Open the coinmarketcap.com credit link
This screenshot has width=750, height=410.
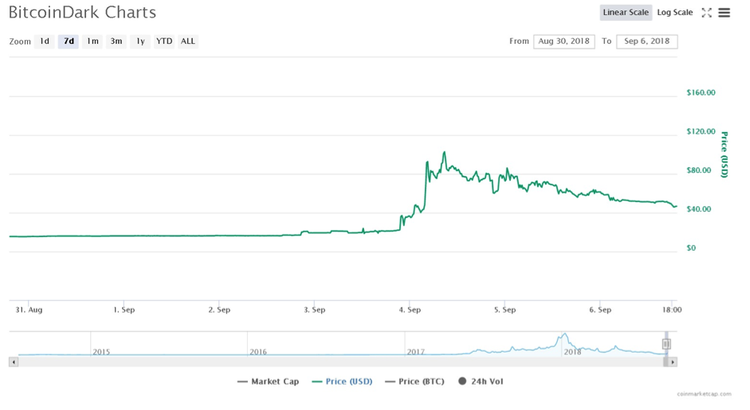coord(704,394)
